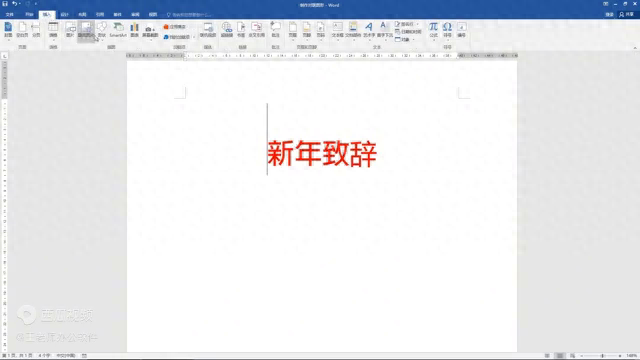The width and height of the screenshot is (640, 360).
Task: Click the Online Pictures icon
Action: coord(86,30)
